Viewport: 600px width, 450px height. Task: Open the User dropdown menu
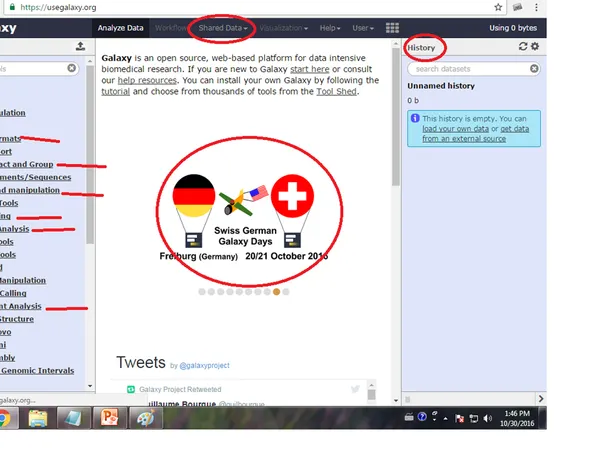point(363,28)
